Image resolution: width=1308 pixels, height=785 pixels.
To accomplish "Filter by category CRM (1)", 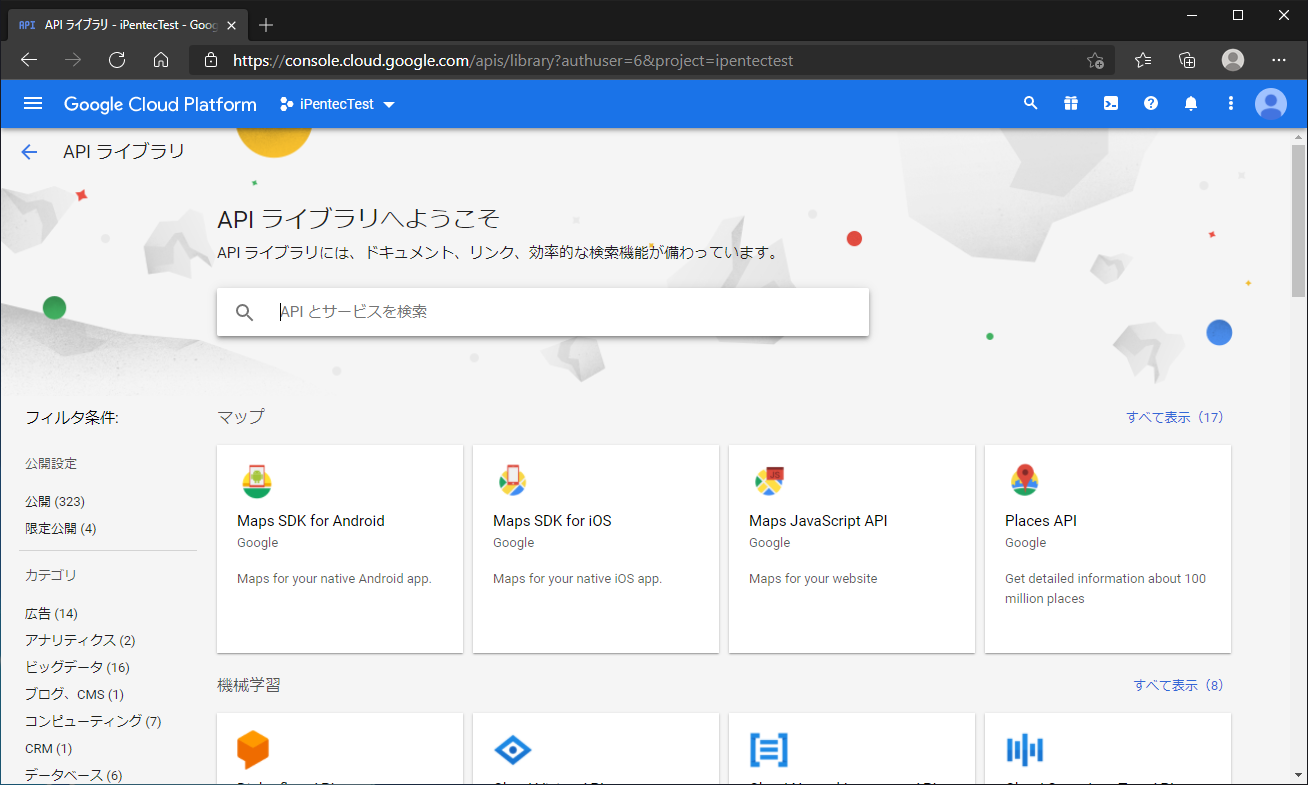I will pos(49,748).
